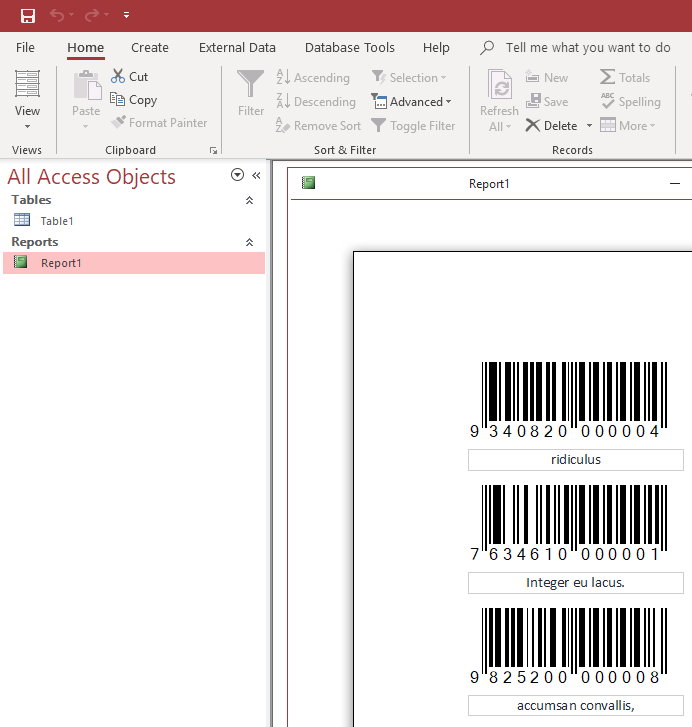Select the Format Painter tool

(159, 122)
